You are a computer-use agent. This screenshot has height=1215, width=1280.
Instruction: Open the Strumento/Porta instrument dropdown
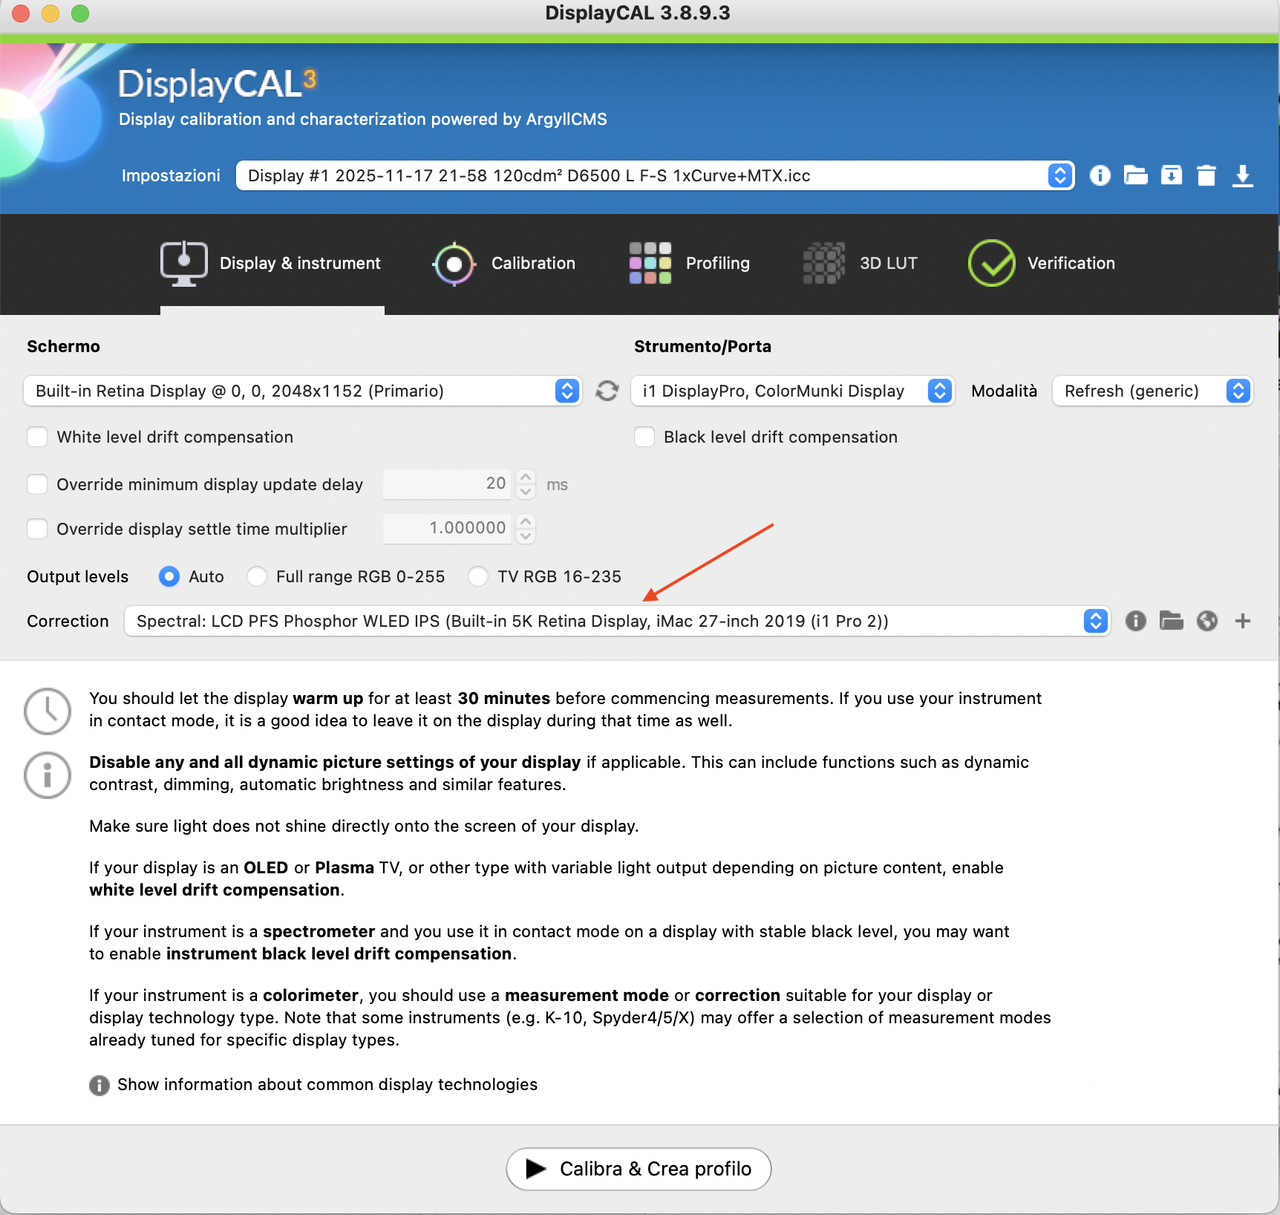click(792, 391)
